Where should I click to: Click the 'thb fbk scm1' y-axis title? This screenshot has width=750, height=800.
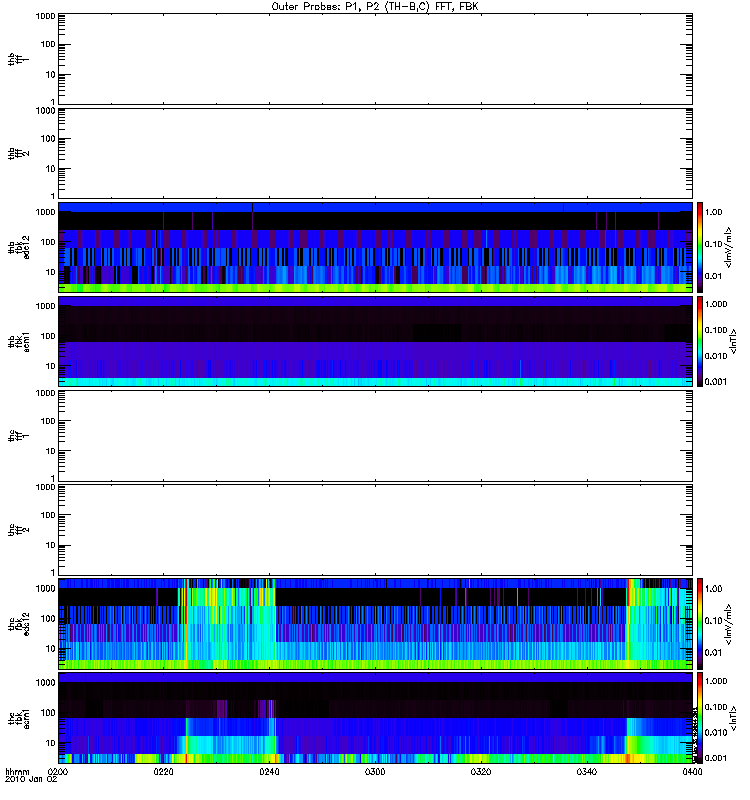19,341
